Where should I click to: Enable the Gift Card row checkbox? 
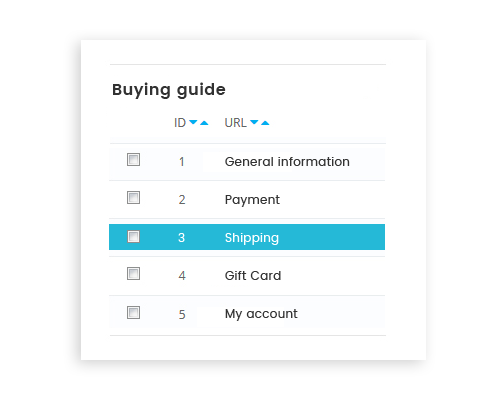[x=133, y=274]
